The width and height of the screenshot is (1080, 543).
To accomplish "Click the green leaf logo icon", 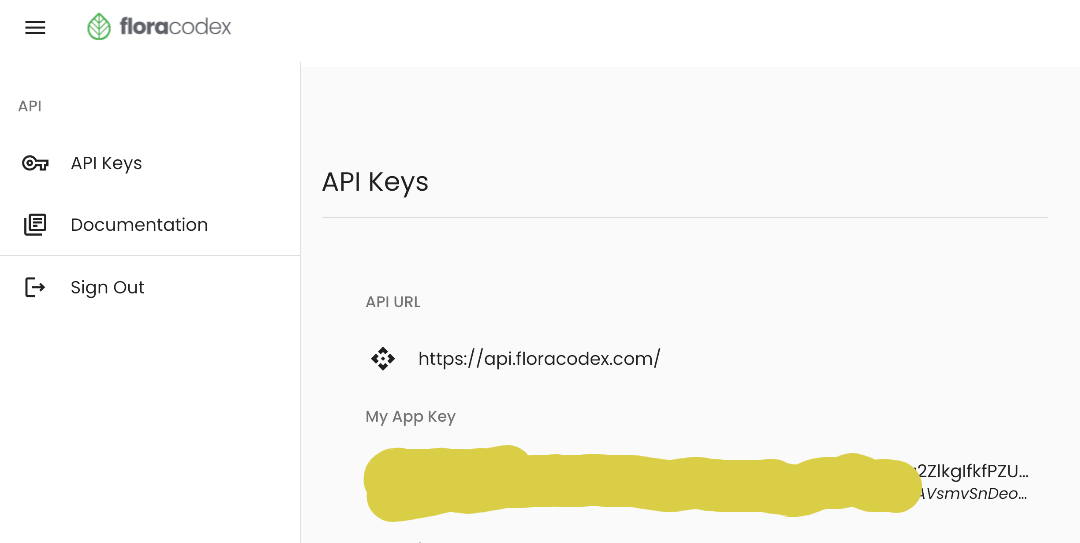I will pyautogui.click(x=99, y=27).
